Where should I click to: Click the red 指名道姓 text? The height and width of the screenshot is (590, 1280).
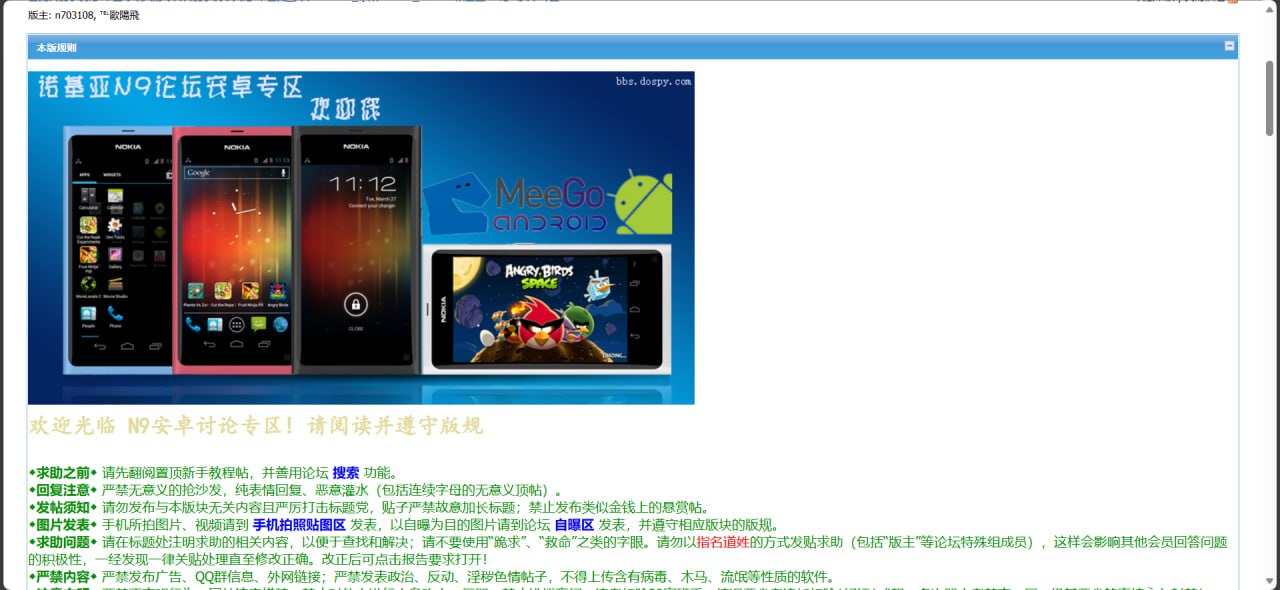pyautogui.click(x=723, y=542)
